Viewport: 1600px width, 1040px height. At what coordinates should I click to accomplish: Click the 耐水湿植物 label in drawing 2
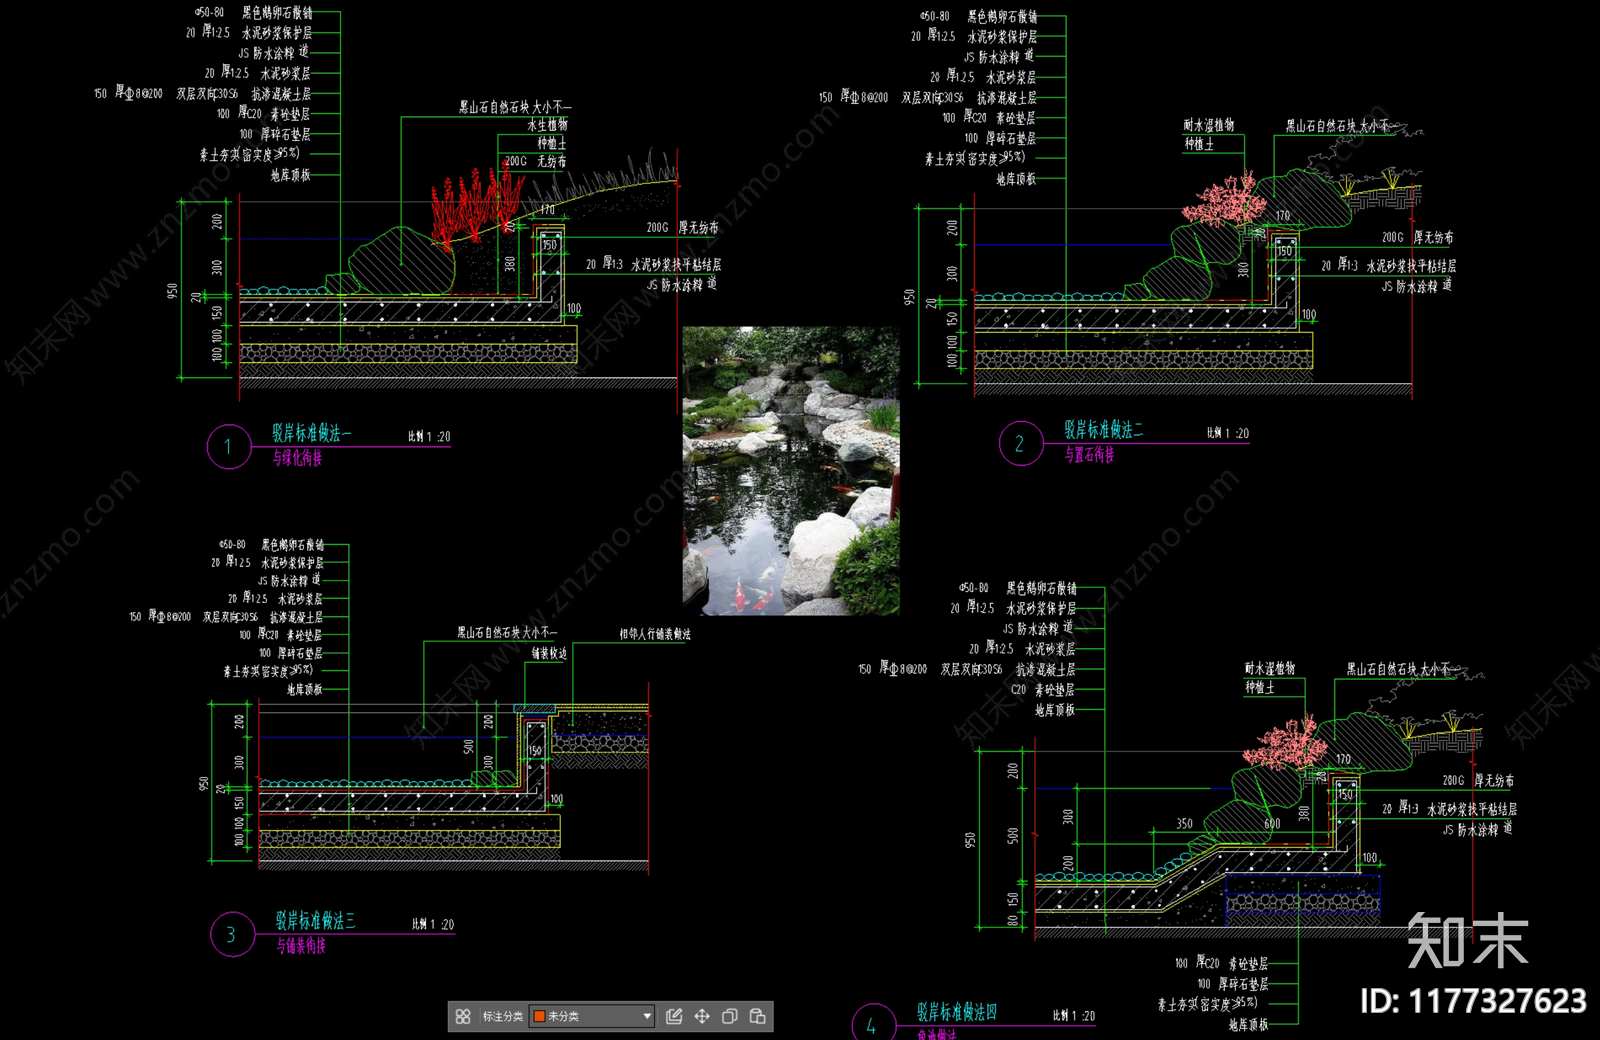(1209, 125)
